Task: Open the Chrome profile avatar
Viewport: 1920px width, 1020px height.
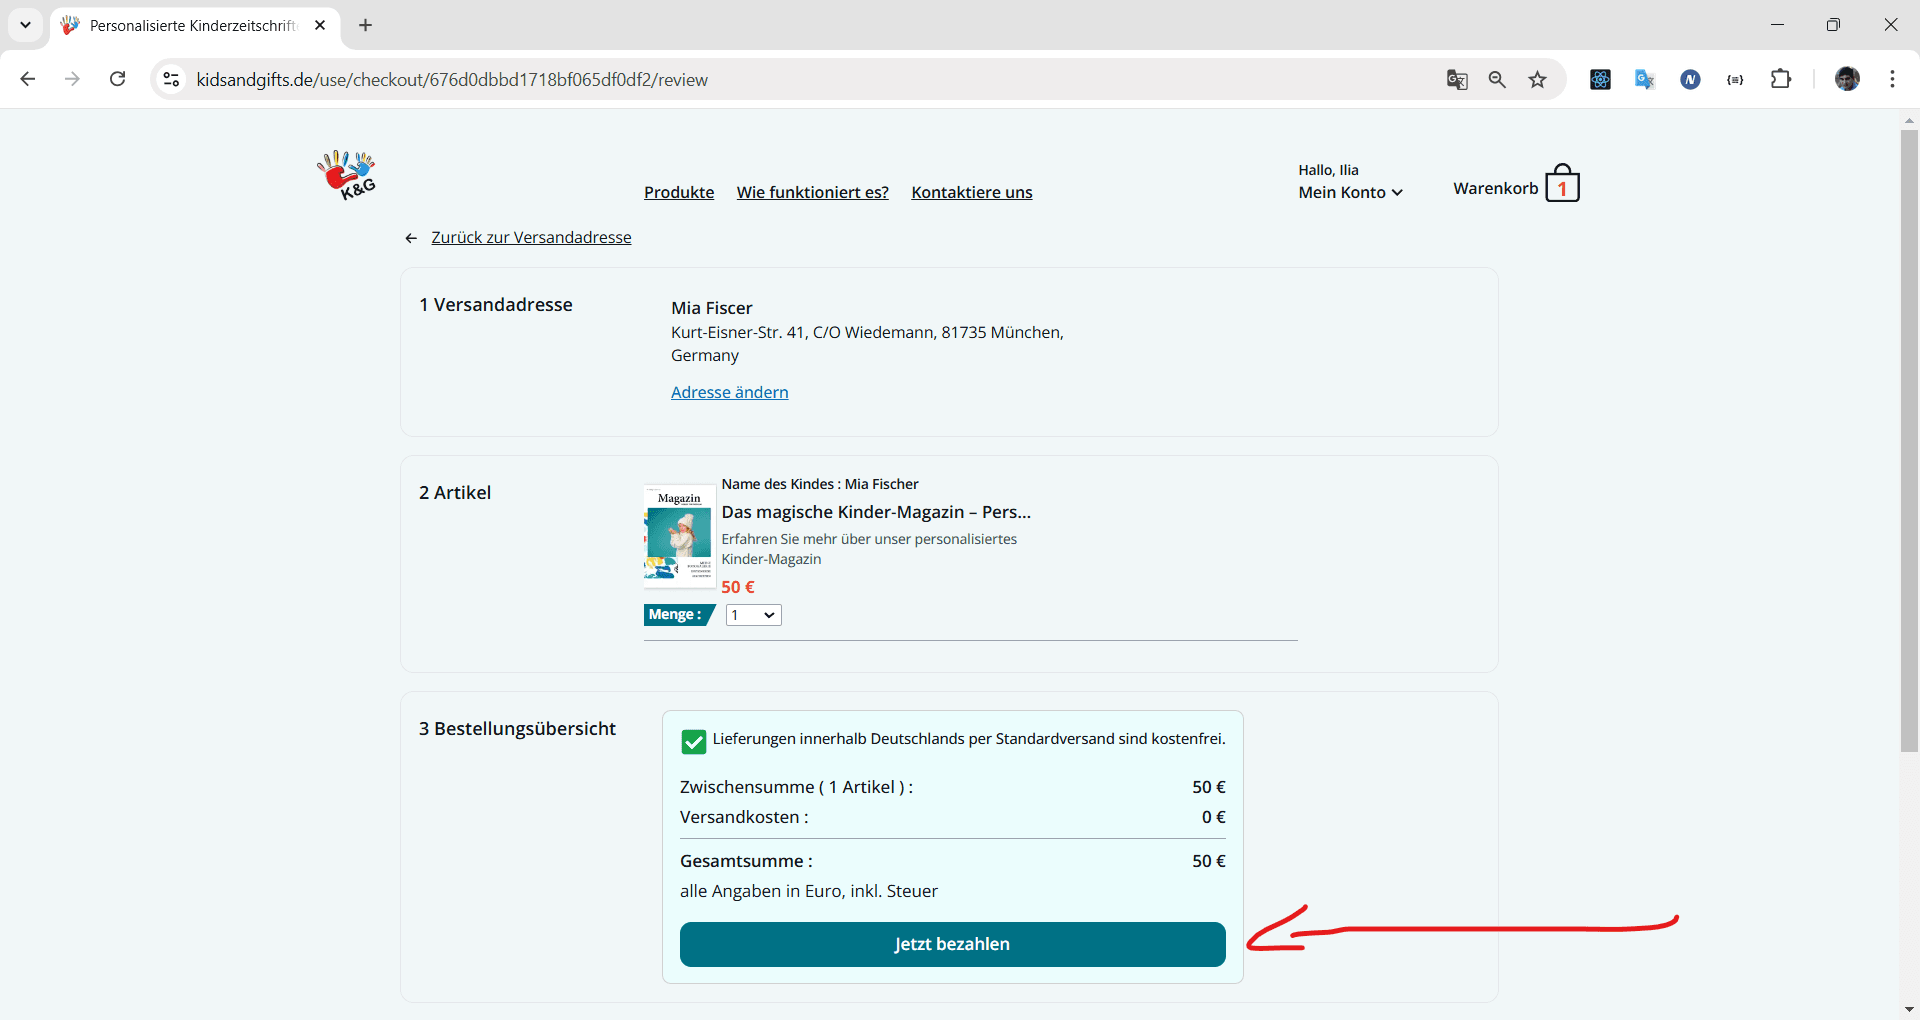Action: pos(1846,80)
